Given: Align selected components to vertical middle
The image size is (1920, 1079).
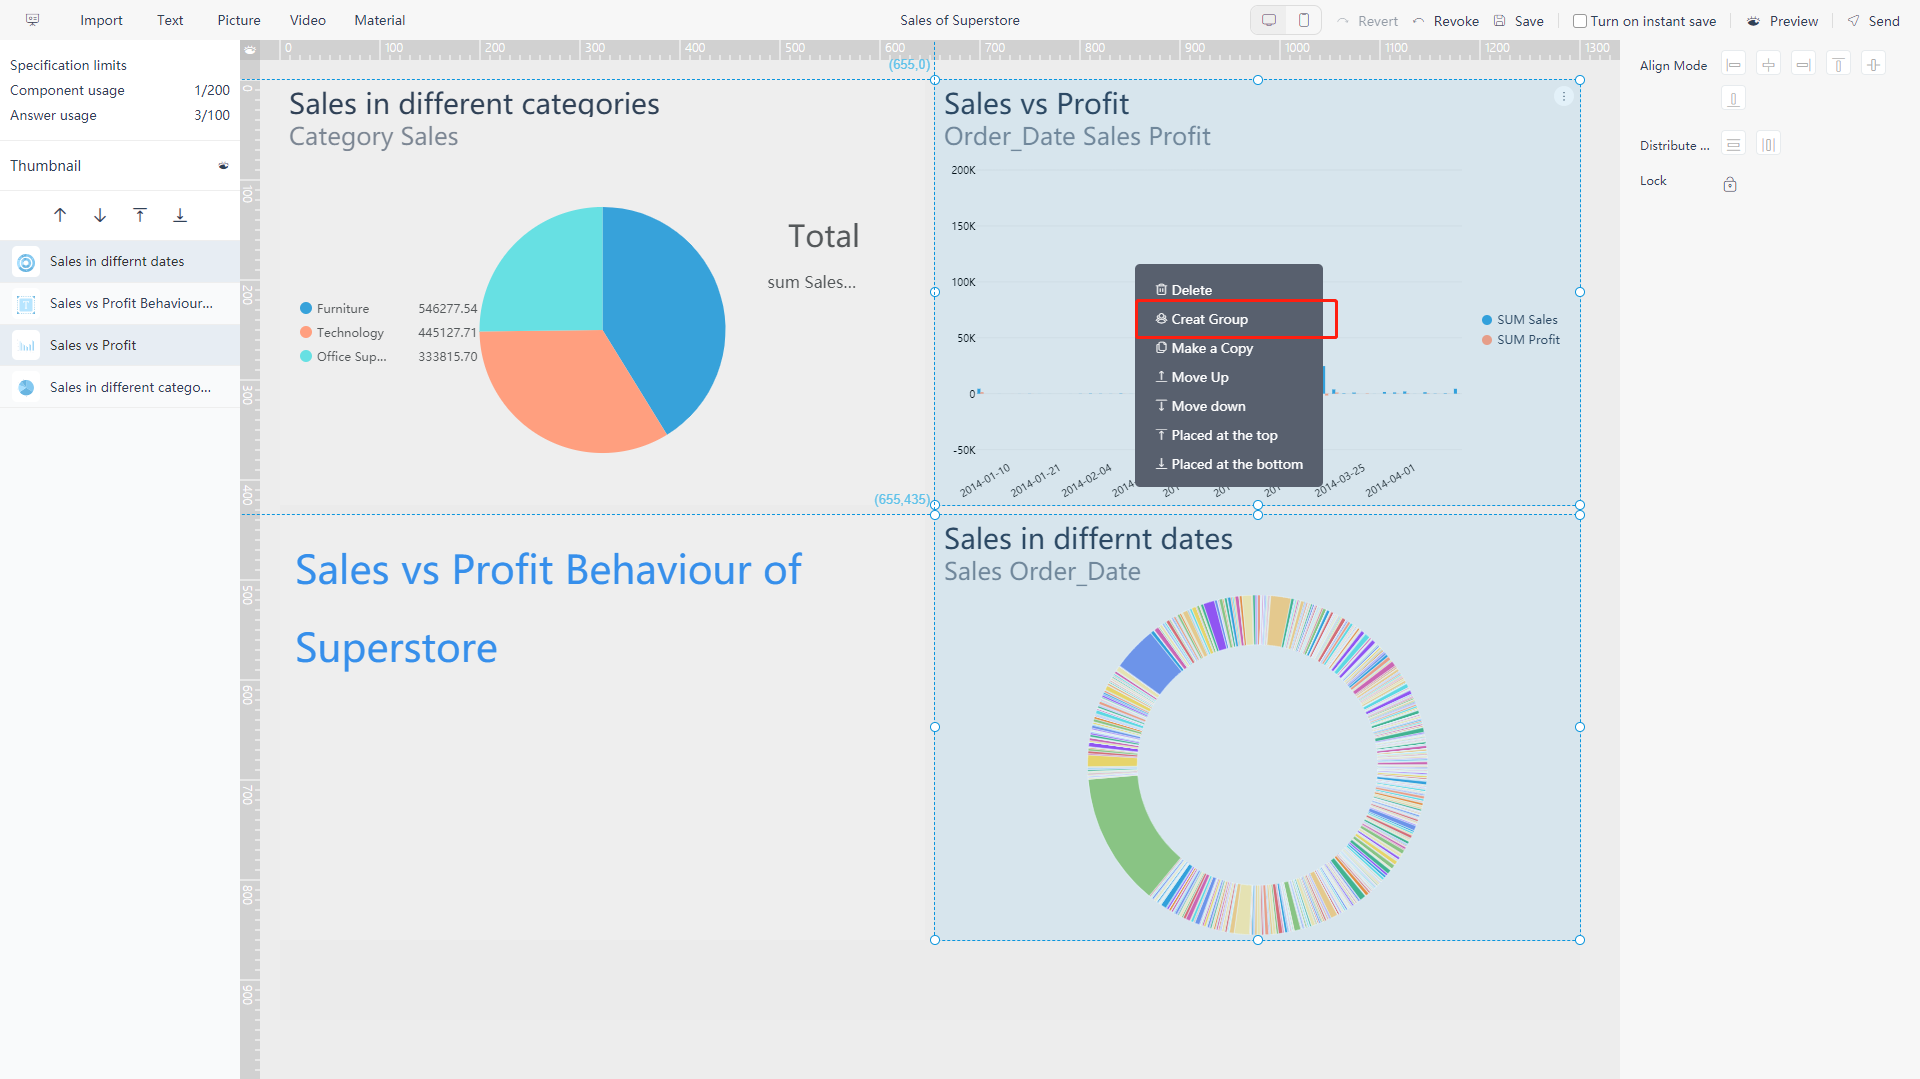Looking at the screenshot, I should pos(1873,65).
